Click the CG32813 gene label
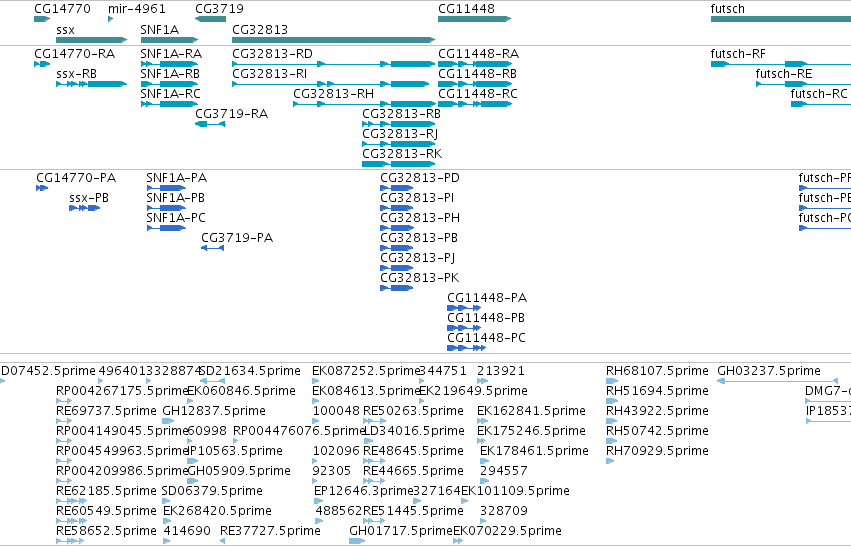The width and height of the screenshot is (851, 546). [x=260, y=30]
